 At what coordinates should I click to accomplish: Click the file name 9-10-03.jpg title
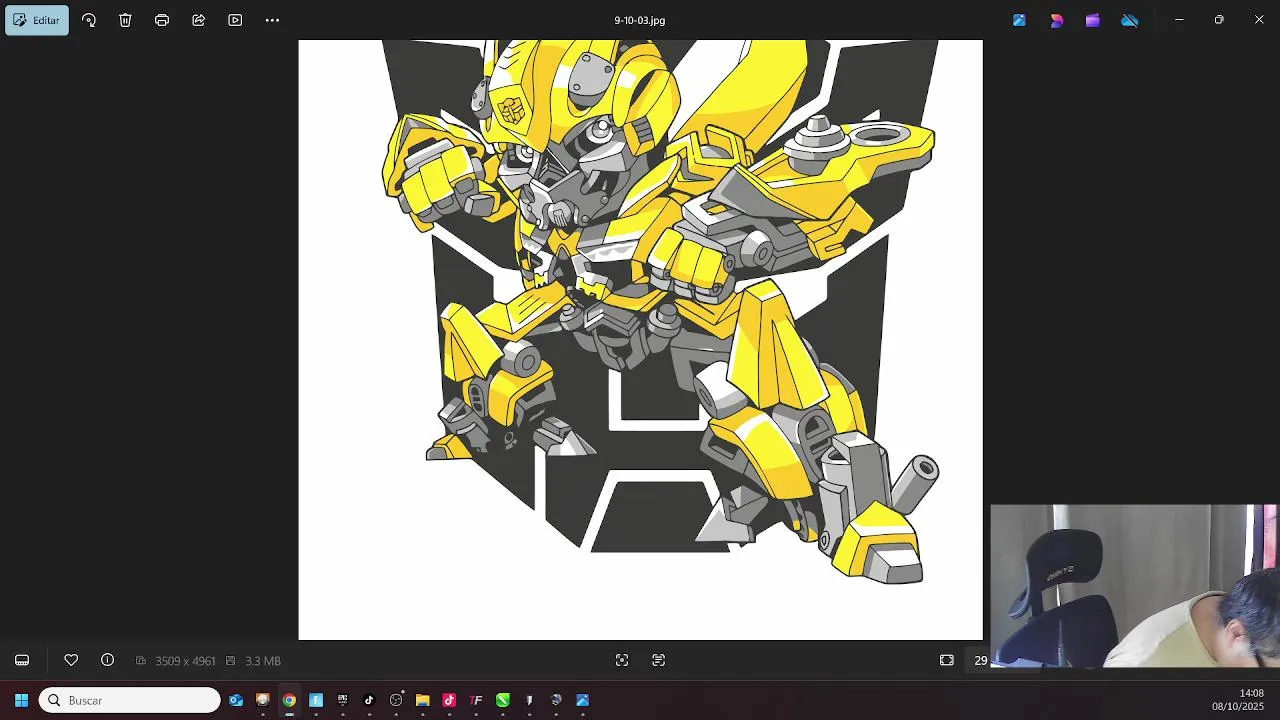640,20
